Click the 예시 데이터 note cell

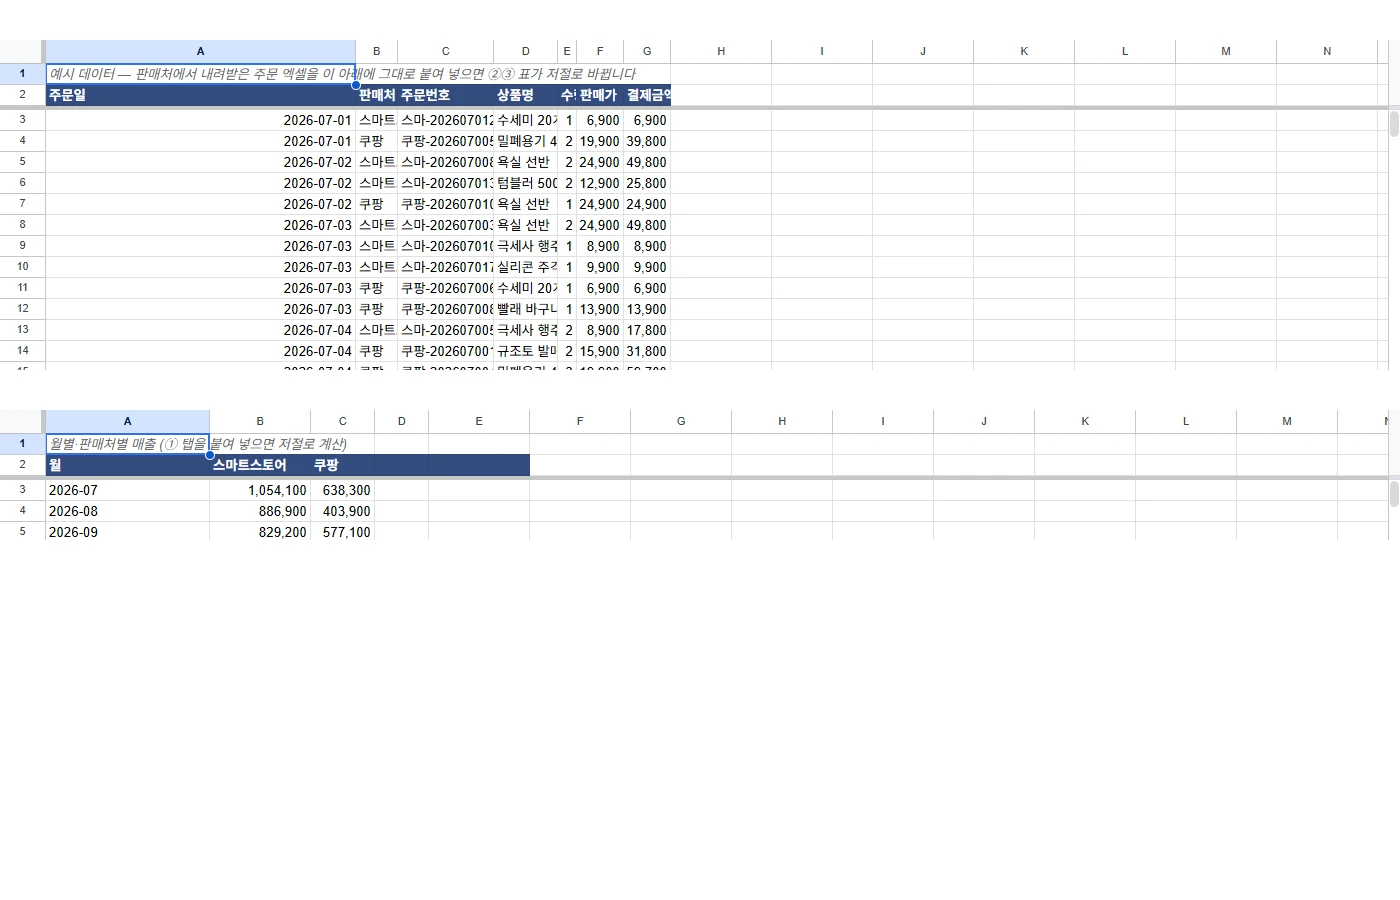[201, 74]
